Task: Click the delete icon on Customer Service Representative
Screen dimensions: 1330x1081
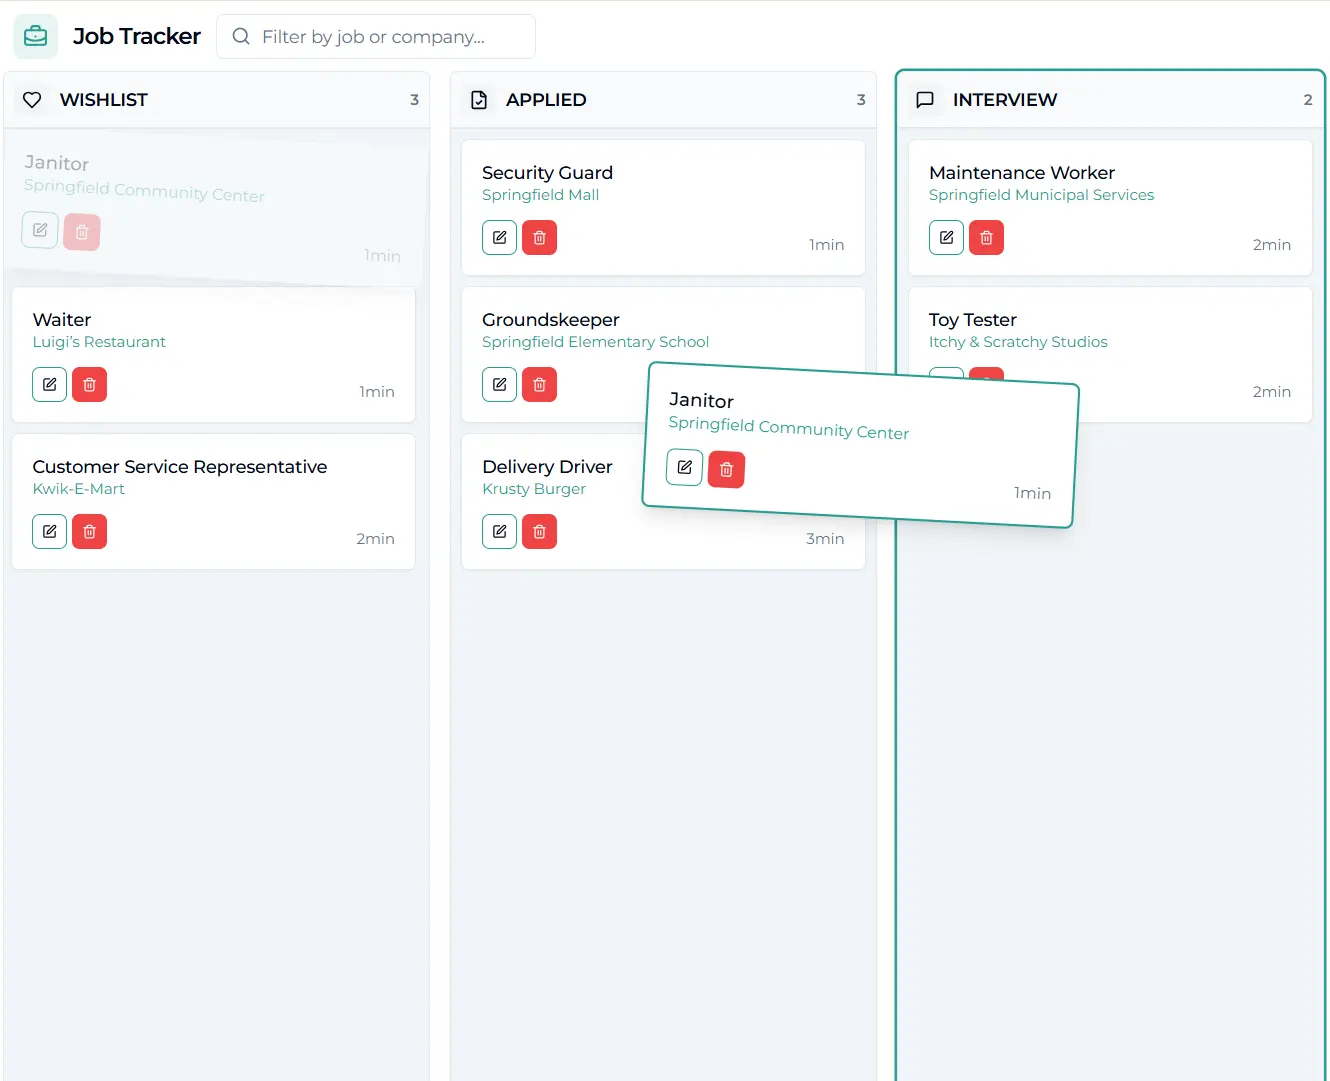Action: click(x=89, y=531)
